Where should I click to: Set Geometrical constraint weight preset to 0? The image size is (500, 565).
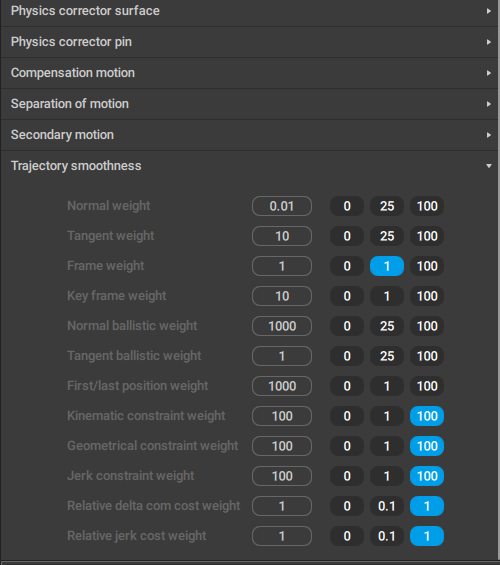[x=347, y=446]
